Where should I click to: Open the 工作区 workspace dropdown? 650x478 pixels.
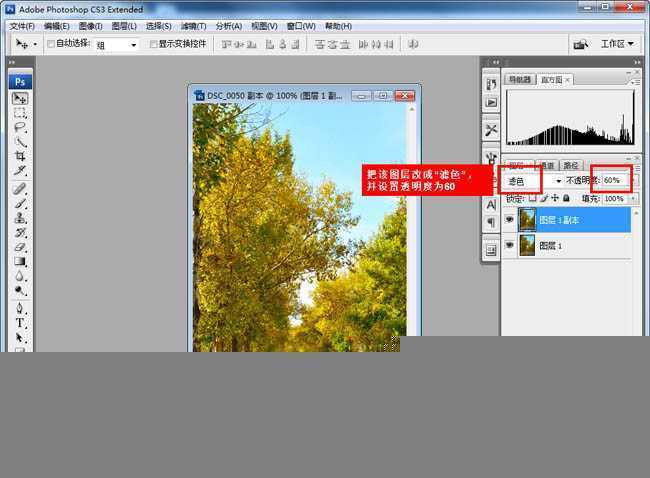(617, 44)
